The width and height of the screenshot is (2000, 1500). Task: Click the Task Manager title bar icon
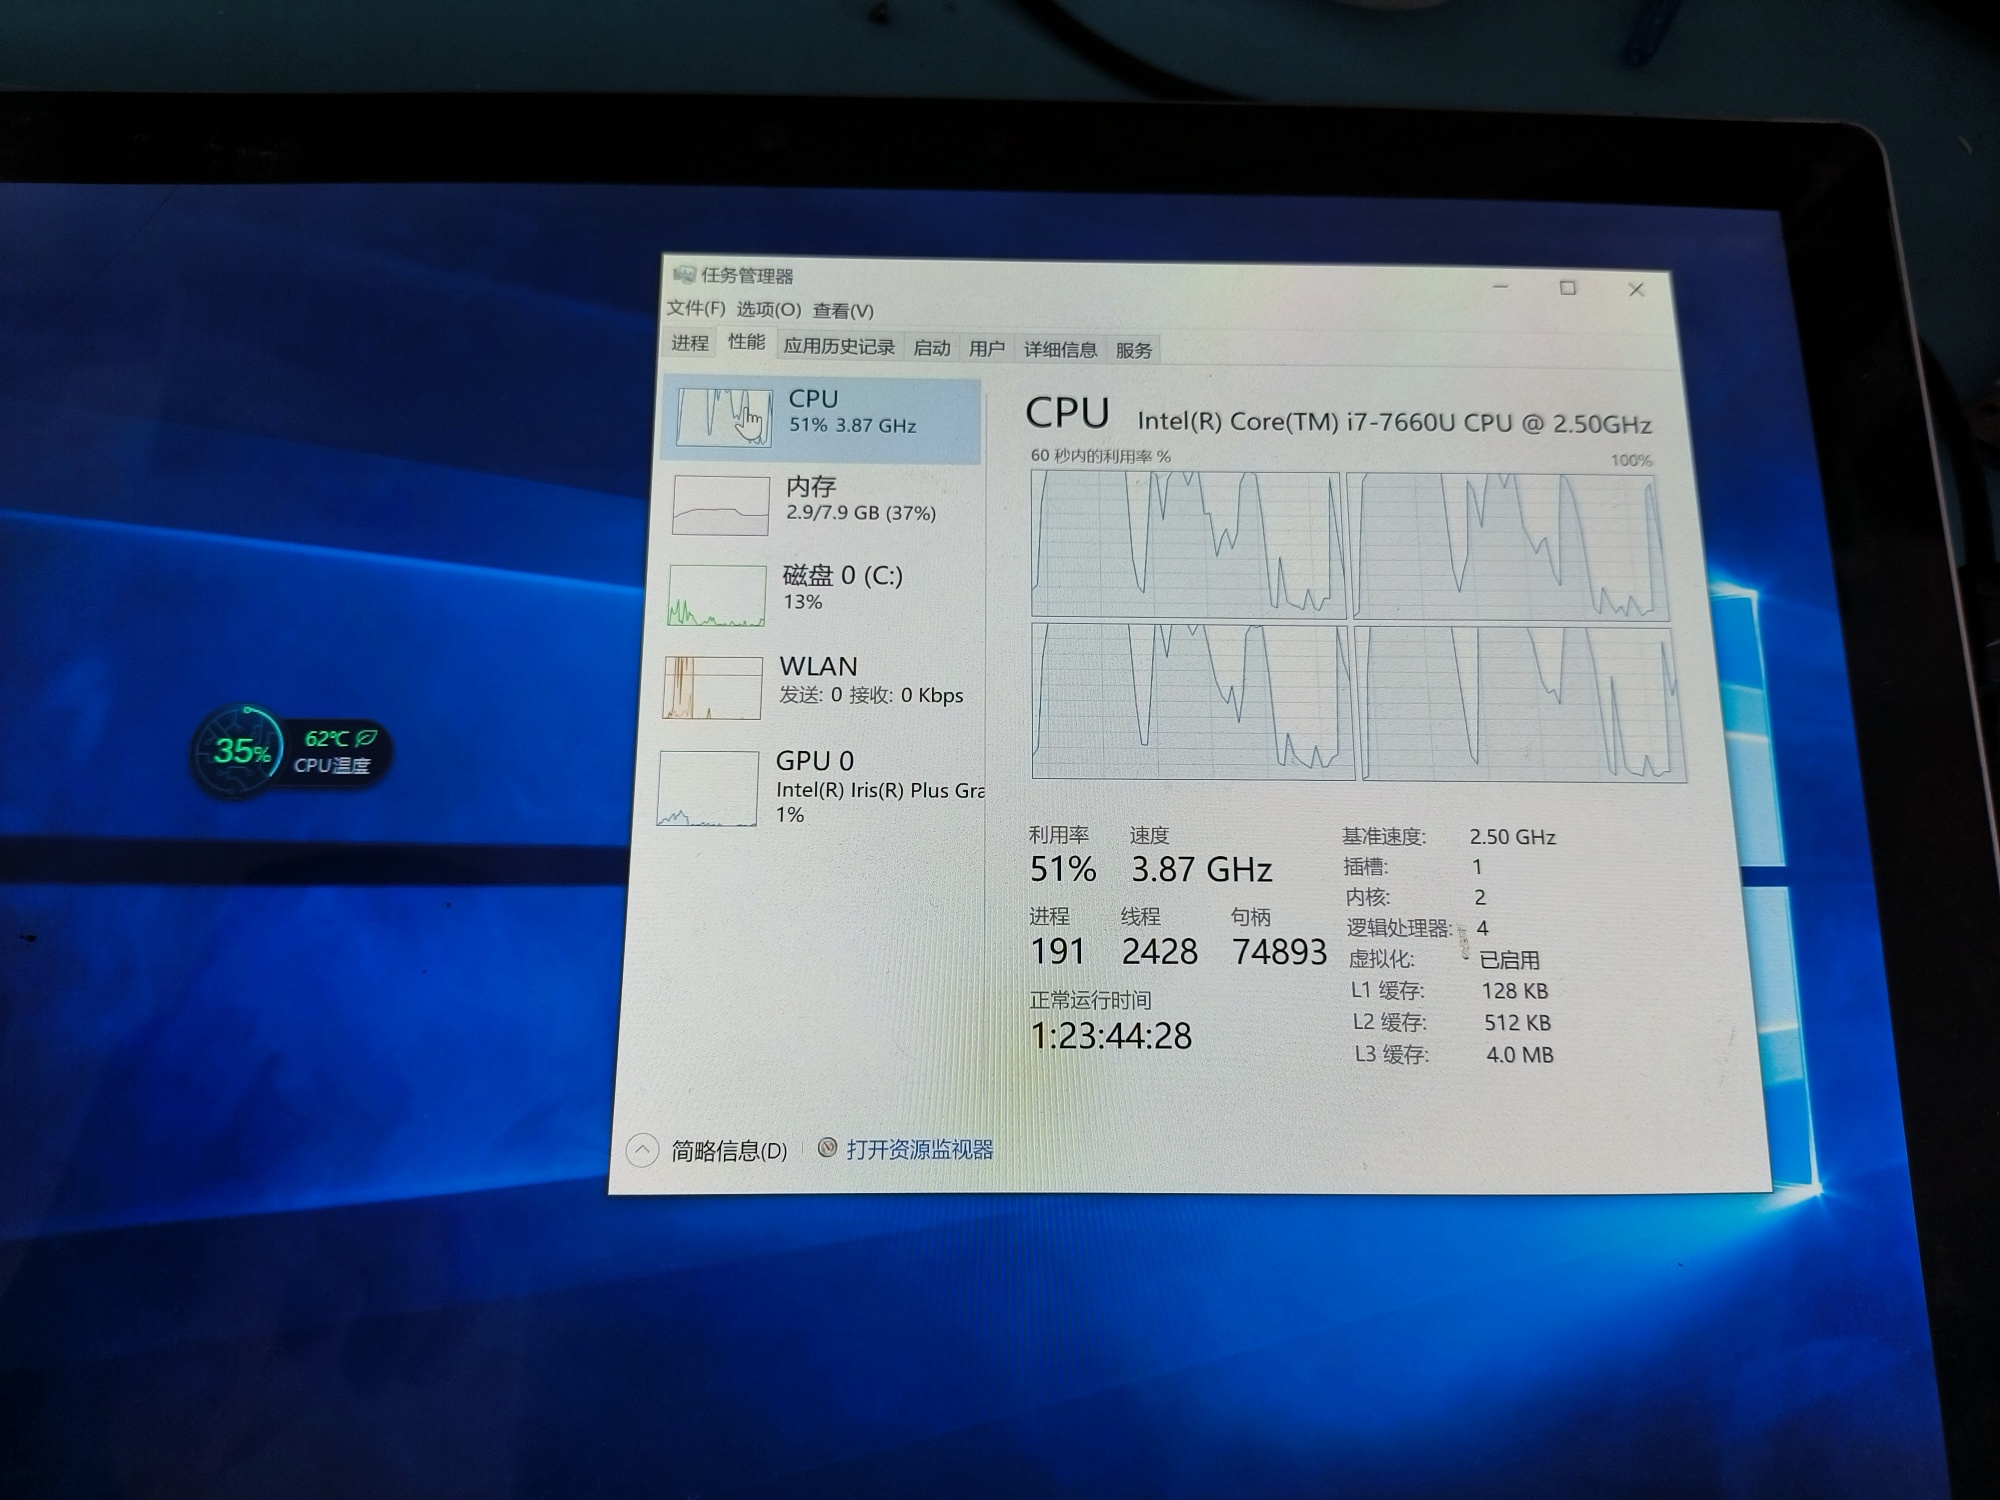coord(684,274)
